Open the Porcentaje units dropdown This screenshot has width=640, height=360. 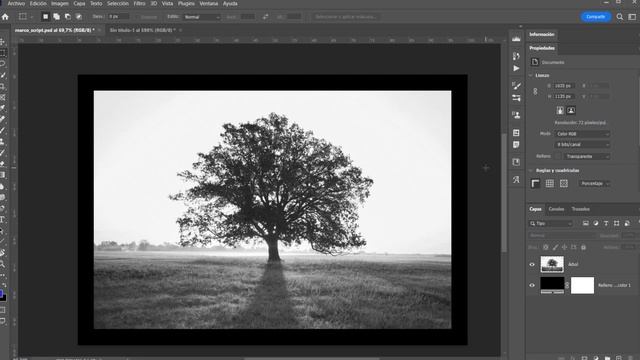pyautogui.click(x=594, y=184)
